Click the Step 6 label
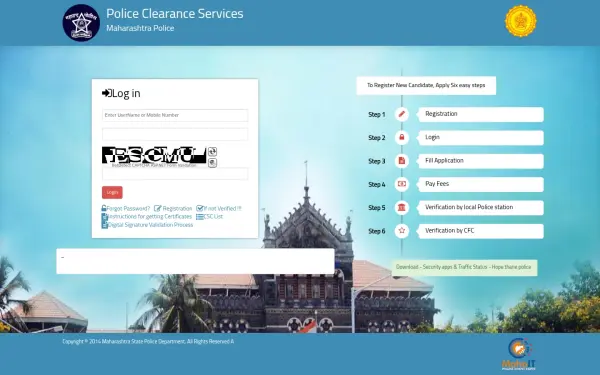Viewport: 600px width, 375px height. pyautogui.click(x=377, y=231)
